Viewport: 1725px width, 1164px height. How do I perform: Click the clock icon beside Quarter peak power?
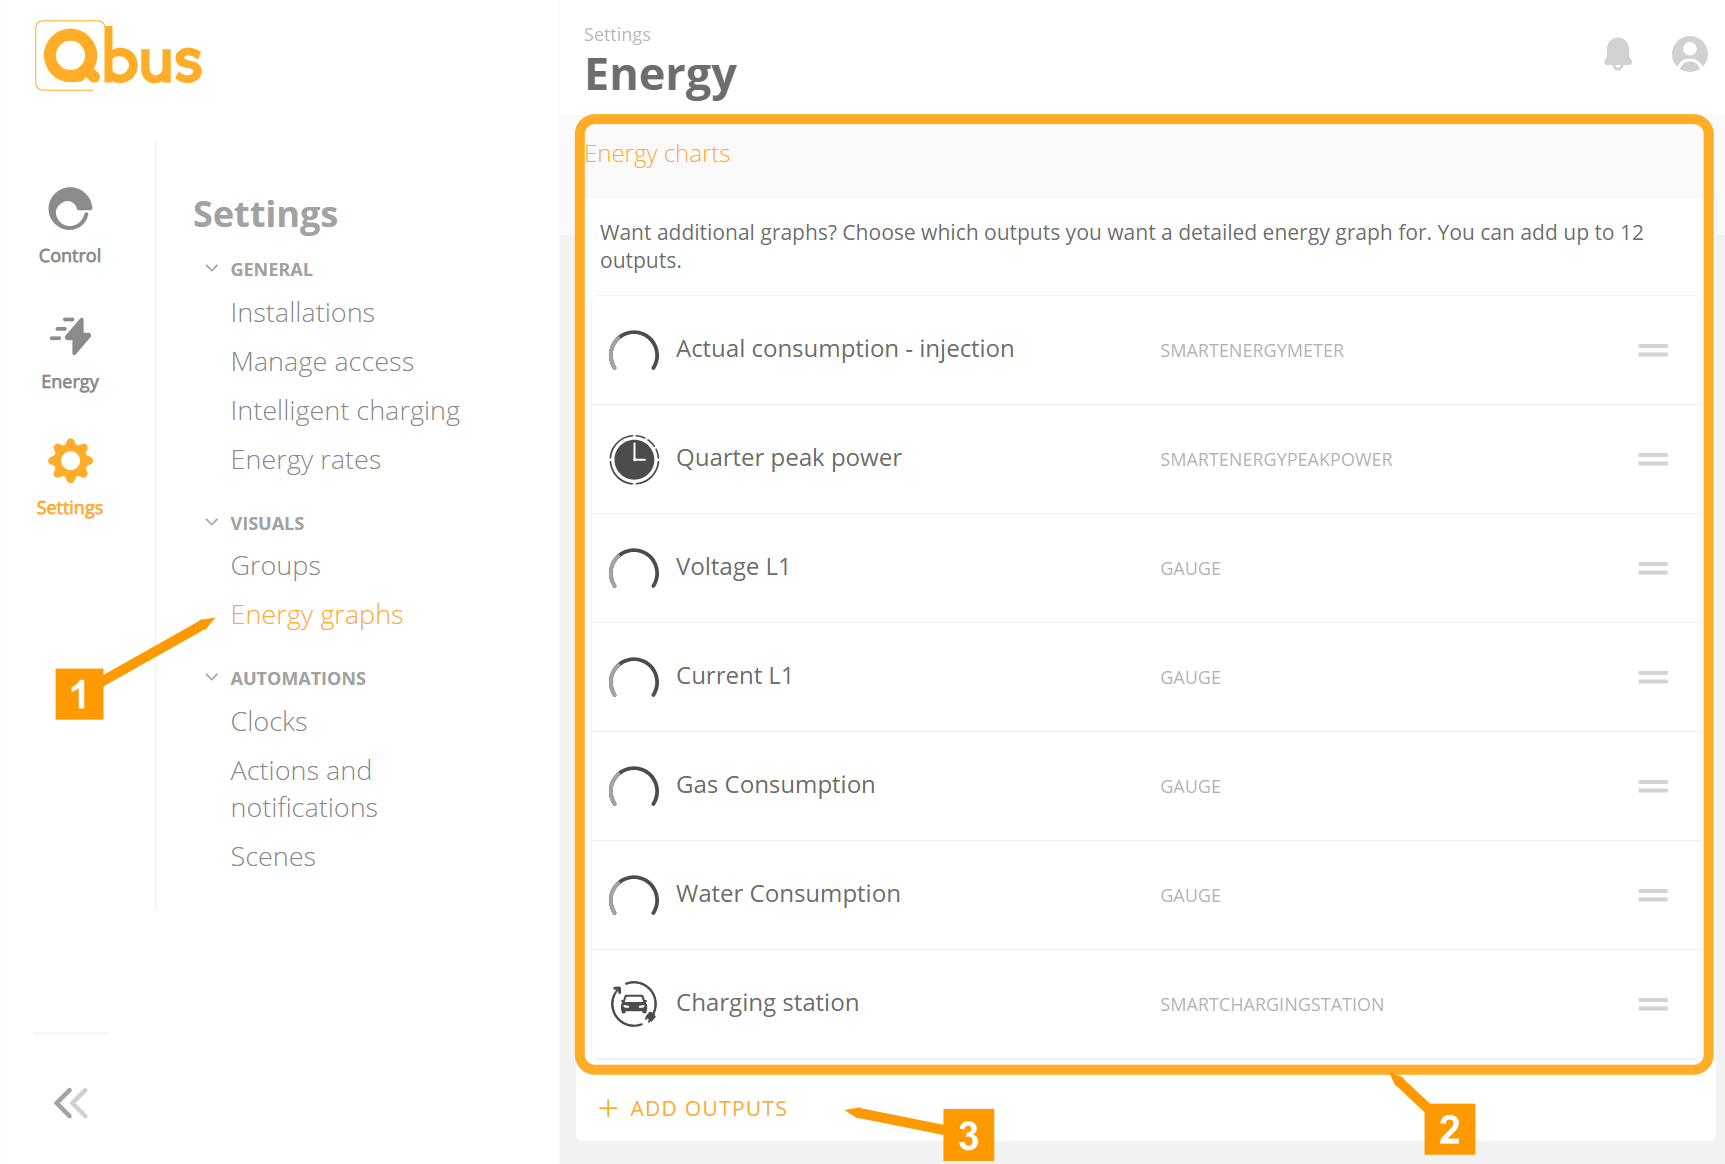pos(634,461)
